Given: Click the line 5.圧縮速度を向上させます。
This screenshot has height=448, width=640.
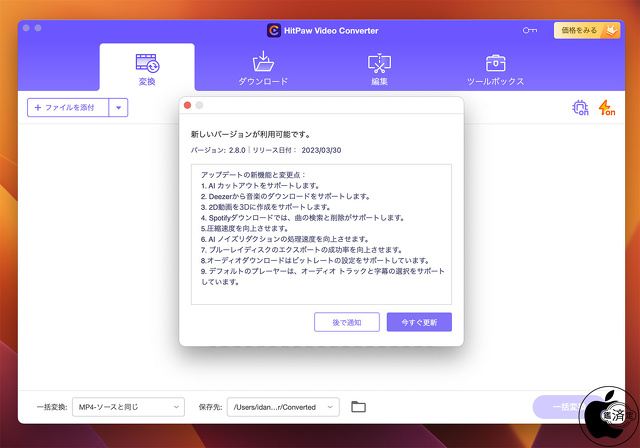Looking at the screenshot, I should coord(245,228).
